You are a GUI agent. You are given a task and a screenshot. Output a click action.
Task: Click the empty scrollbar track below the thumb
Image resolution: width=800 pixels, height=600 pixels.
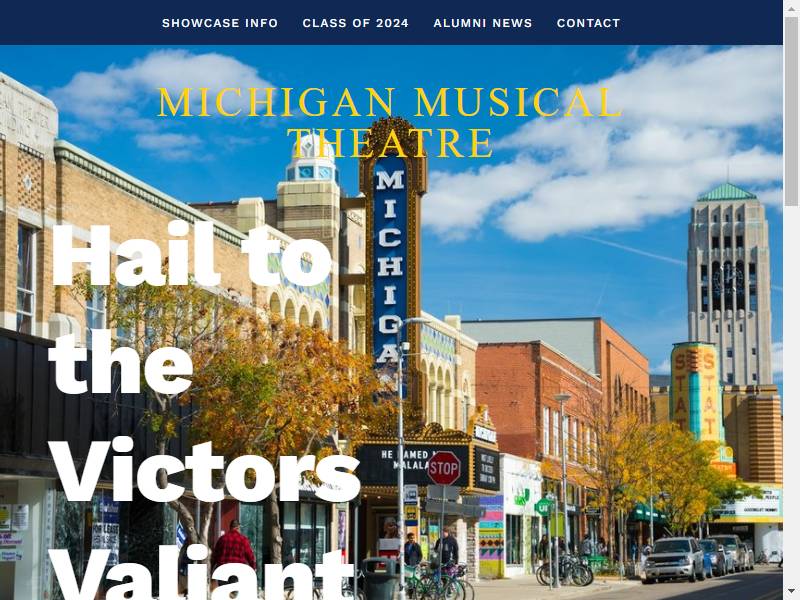tap(791, 395)
